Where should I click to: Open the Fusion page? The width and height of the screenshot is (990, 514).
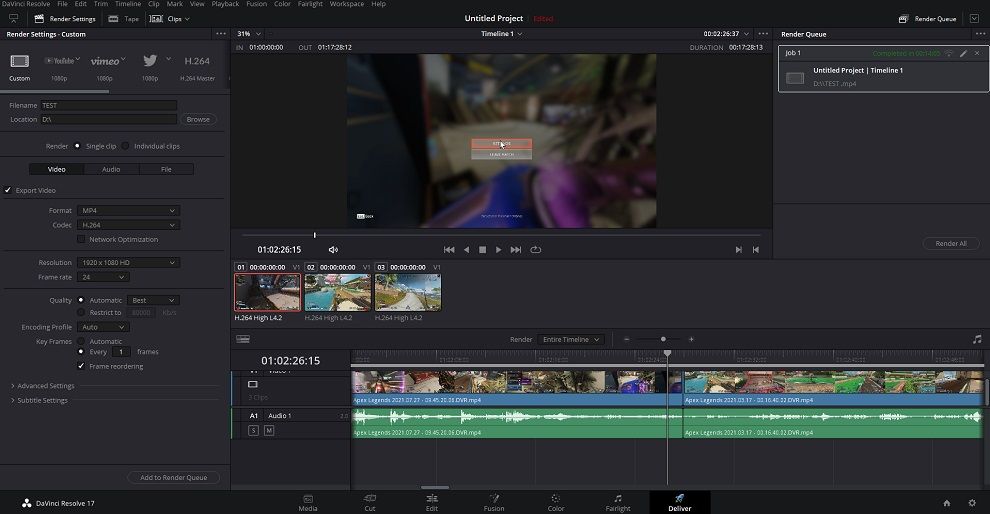(x=494, y=503)
